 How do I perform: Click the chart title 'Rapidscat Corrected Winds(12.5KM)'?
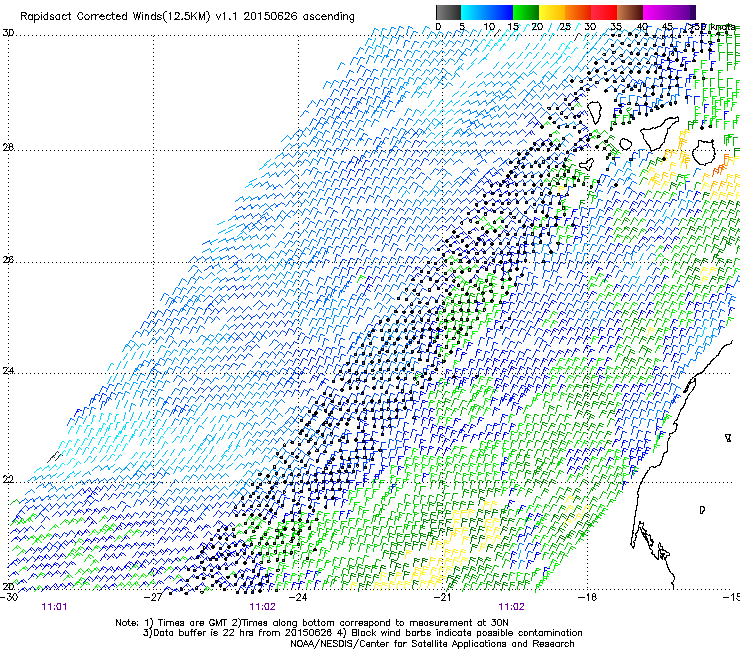coord(115,17)
